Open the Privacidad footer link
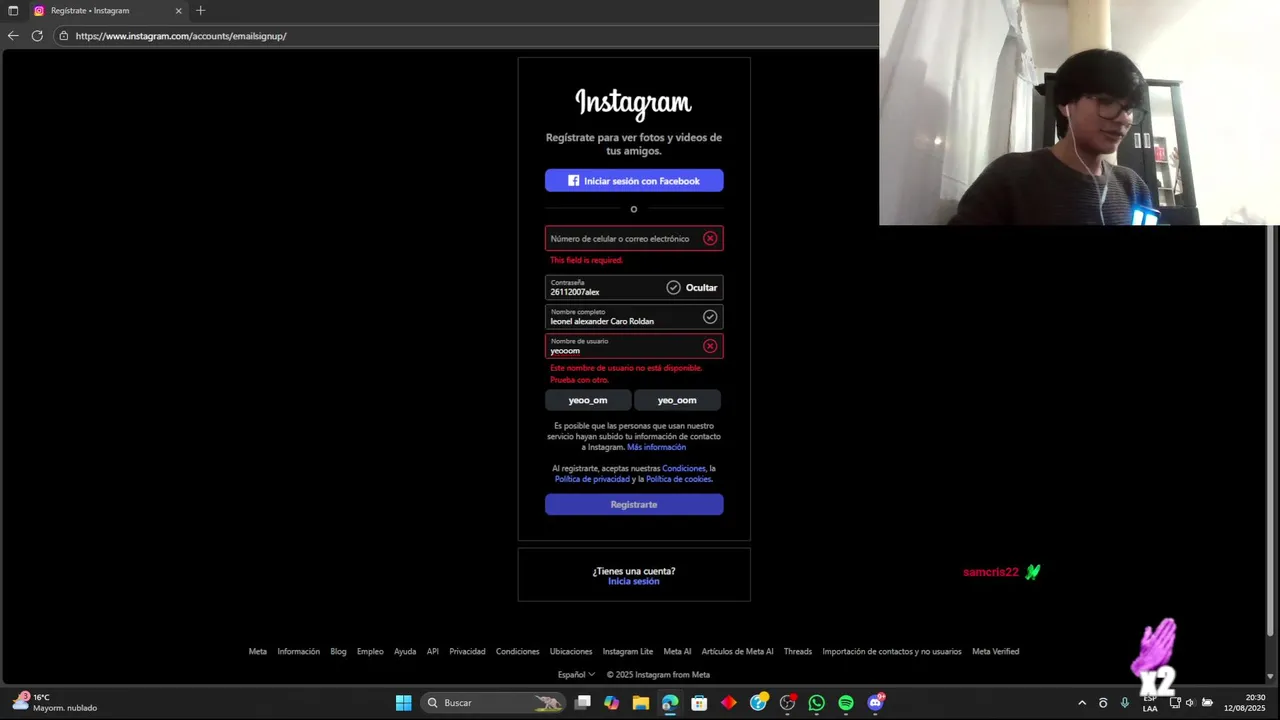The image size is (1280, 720). (x=467, y=652)
